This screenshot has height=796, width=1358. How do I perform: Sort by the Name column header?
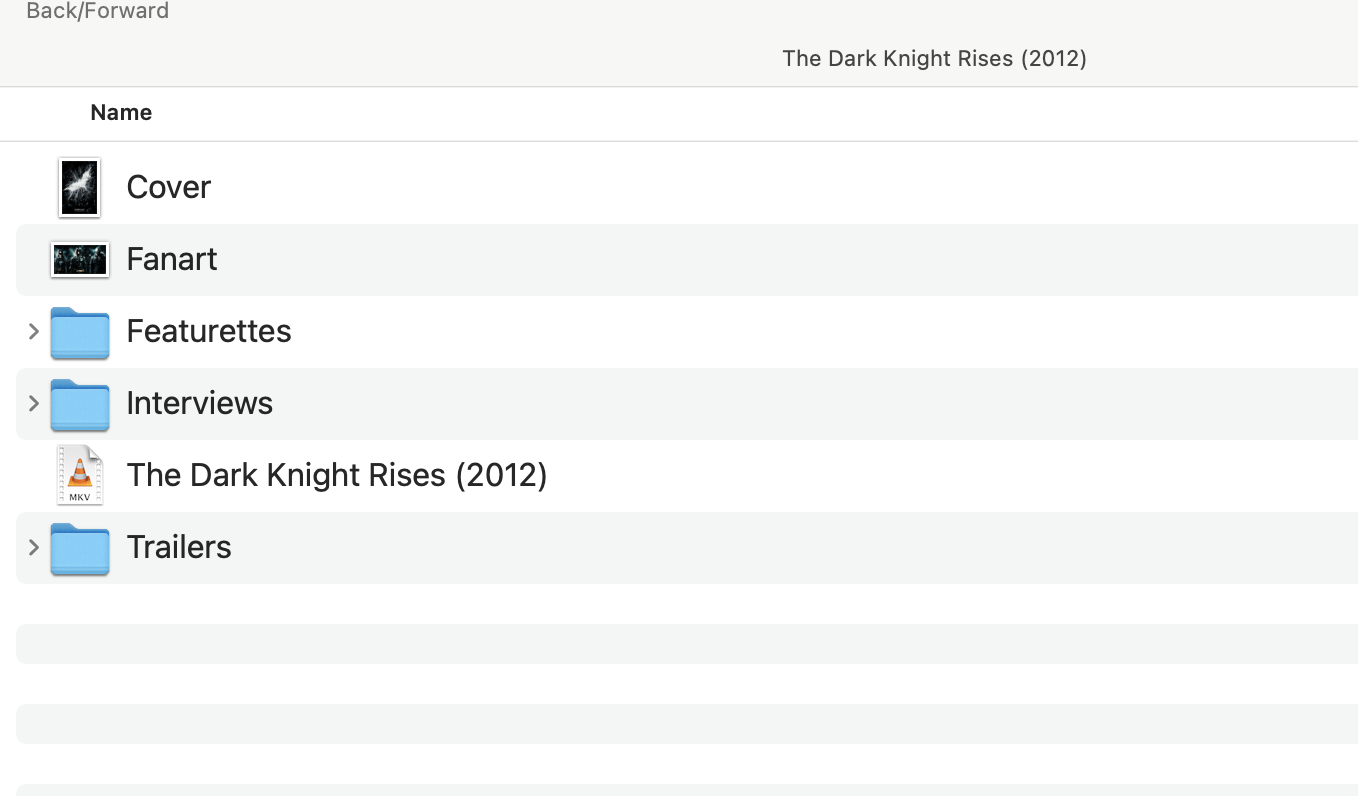[121, 113]
